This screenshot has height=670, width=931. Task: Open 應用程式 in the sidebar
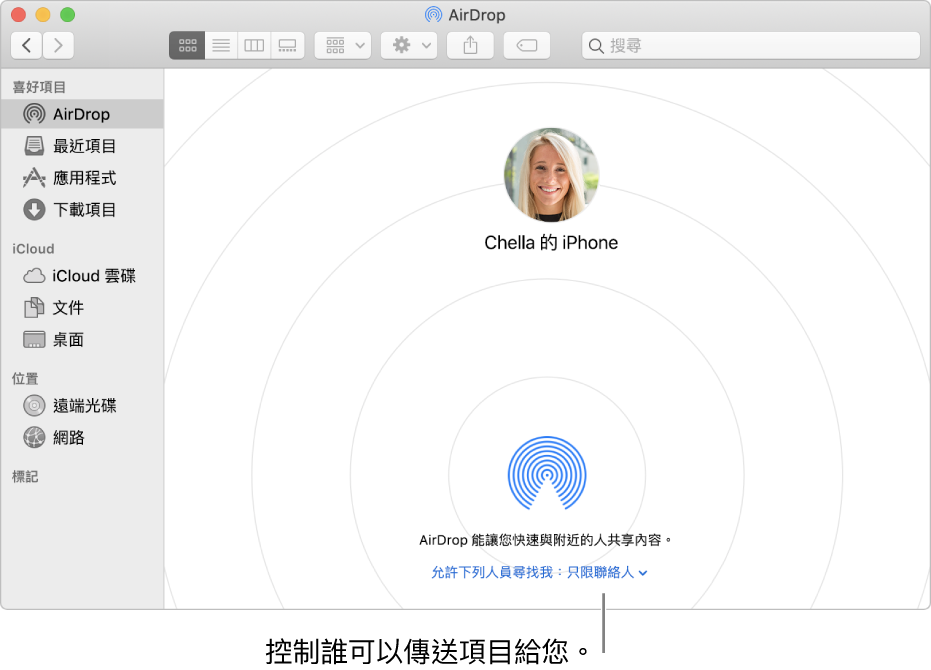click(x=82, y=178)
